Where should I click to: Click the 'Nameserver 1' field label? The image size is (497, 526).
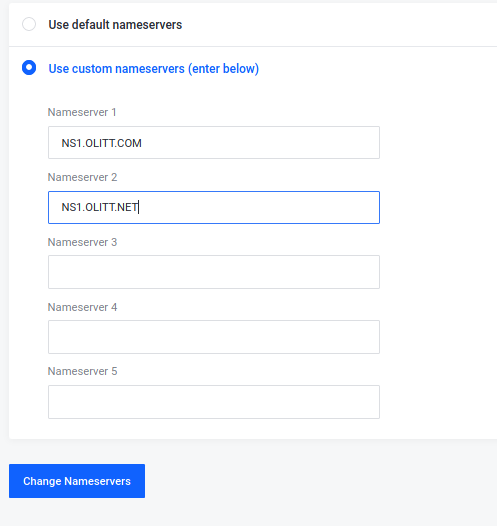[x=82, y=112]
